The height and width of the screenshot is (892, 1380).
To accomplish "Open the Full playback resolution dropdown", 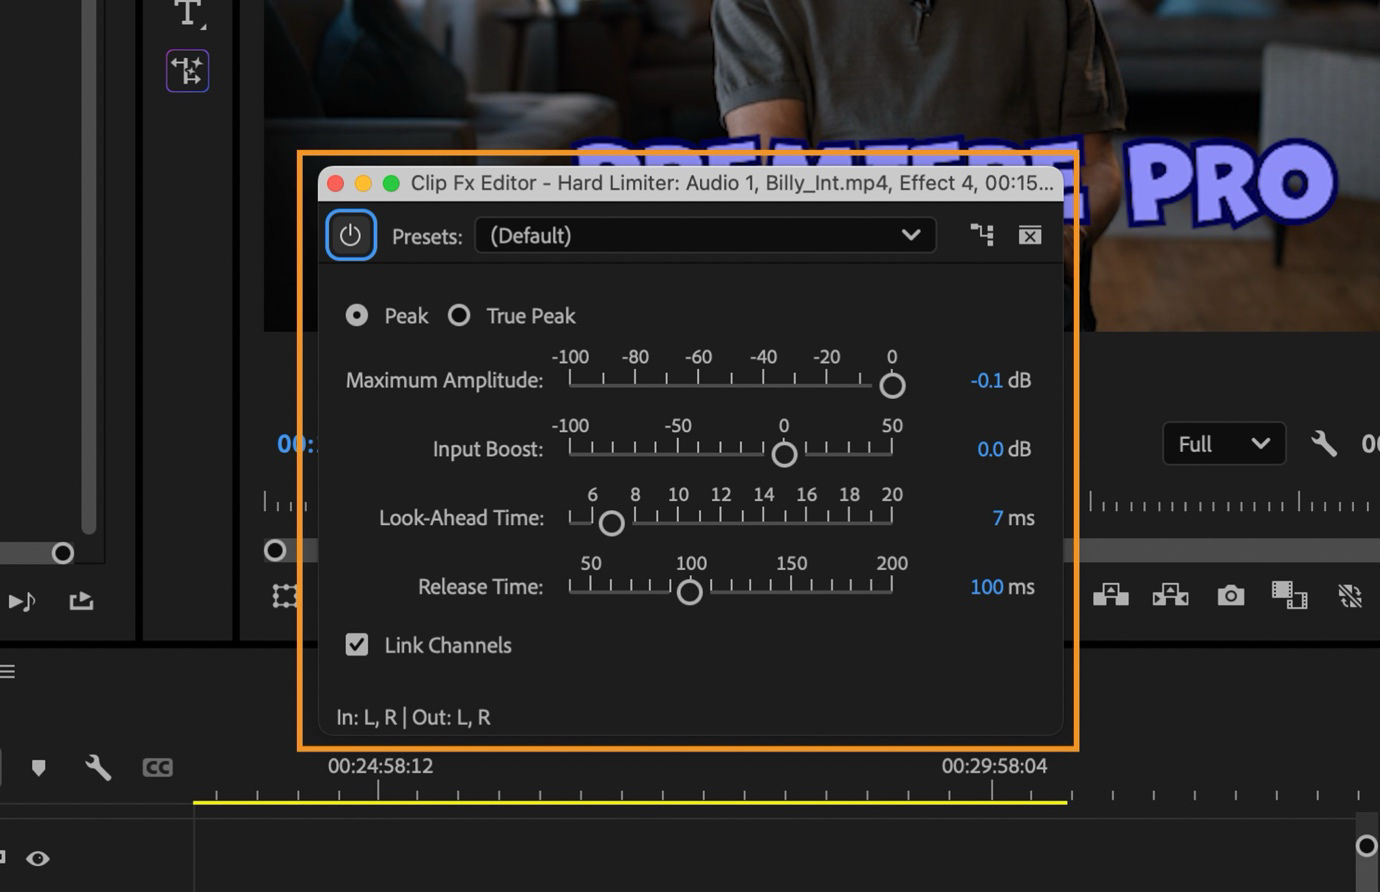I will pyautogui.click(x=1222, y=443).
